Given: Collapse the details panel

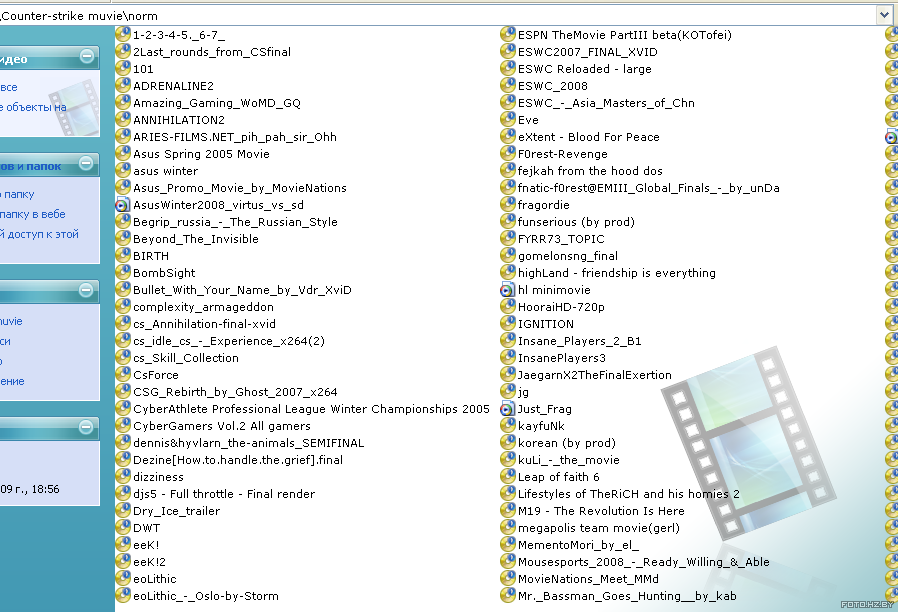Looking at the screenshot, I should (x=86, y=427).
